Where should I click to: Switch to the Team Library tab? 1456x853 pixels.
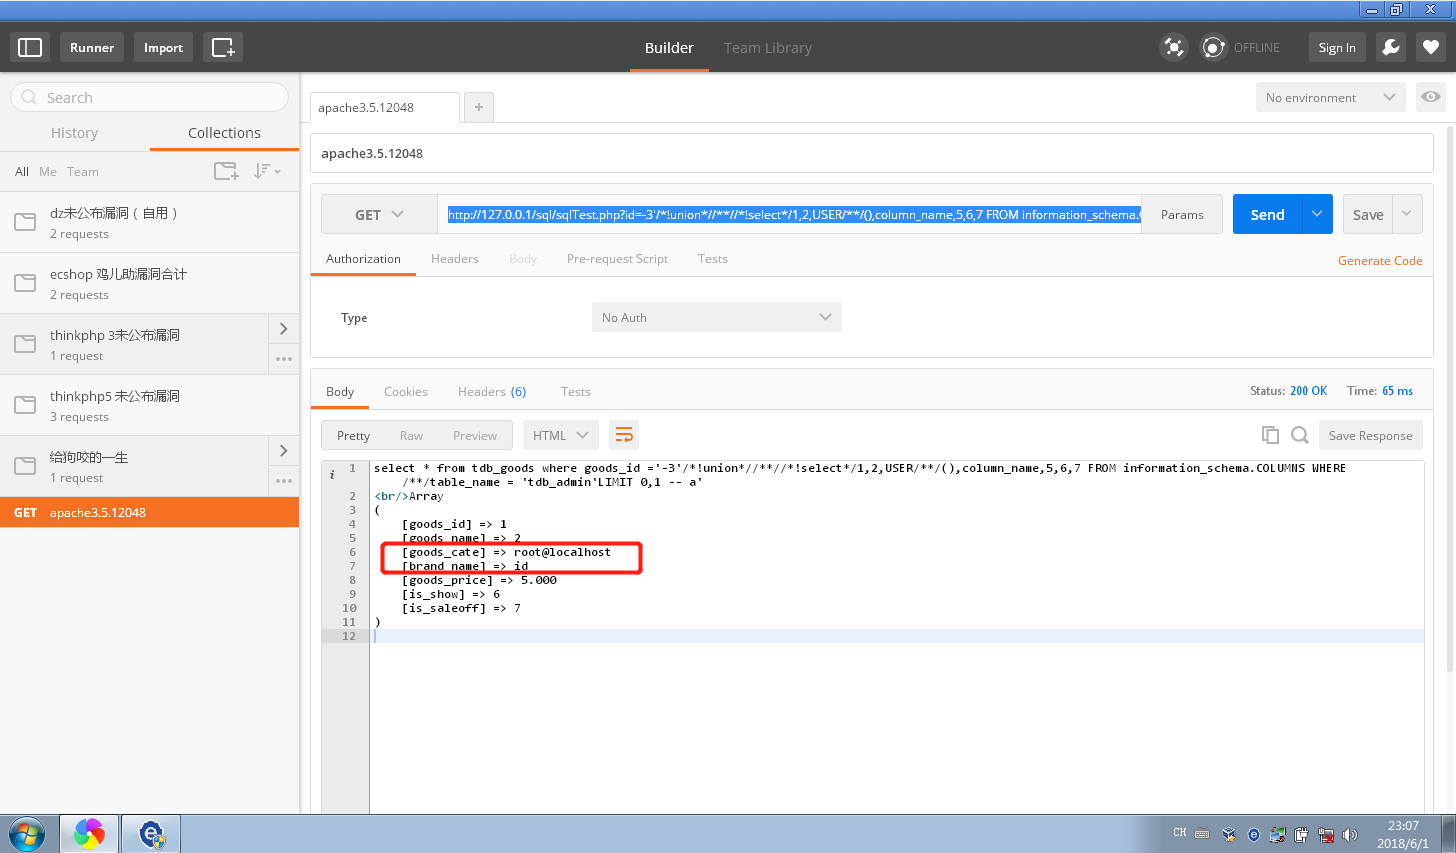(x=768, y=47)
